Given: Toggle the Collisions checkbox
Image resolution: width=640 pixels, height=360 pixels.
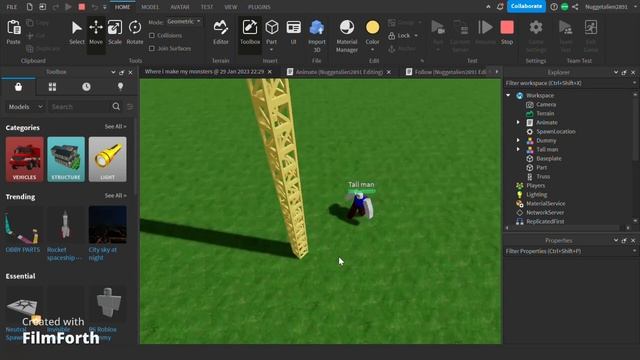Looking at the screenshot, I should click(x=152, y=36).
